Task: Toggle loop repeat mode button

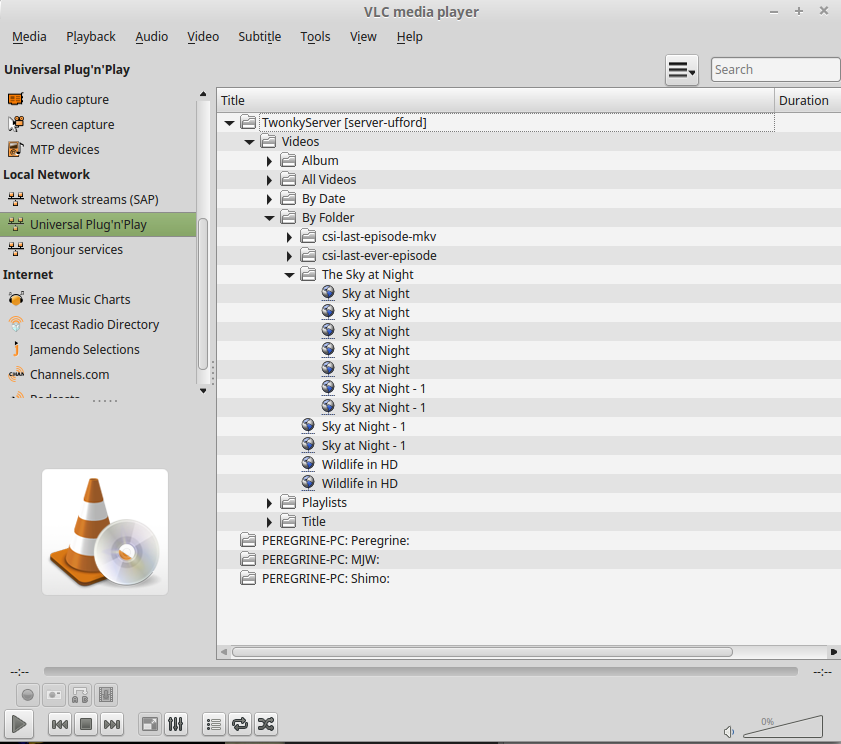Action: [240, 725]
